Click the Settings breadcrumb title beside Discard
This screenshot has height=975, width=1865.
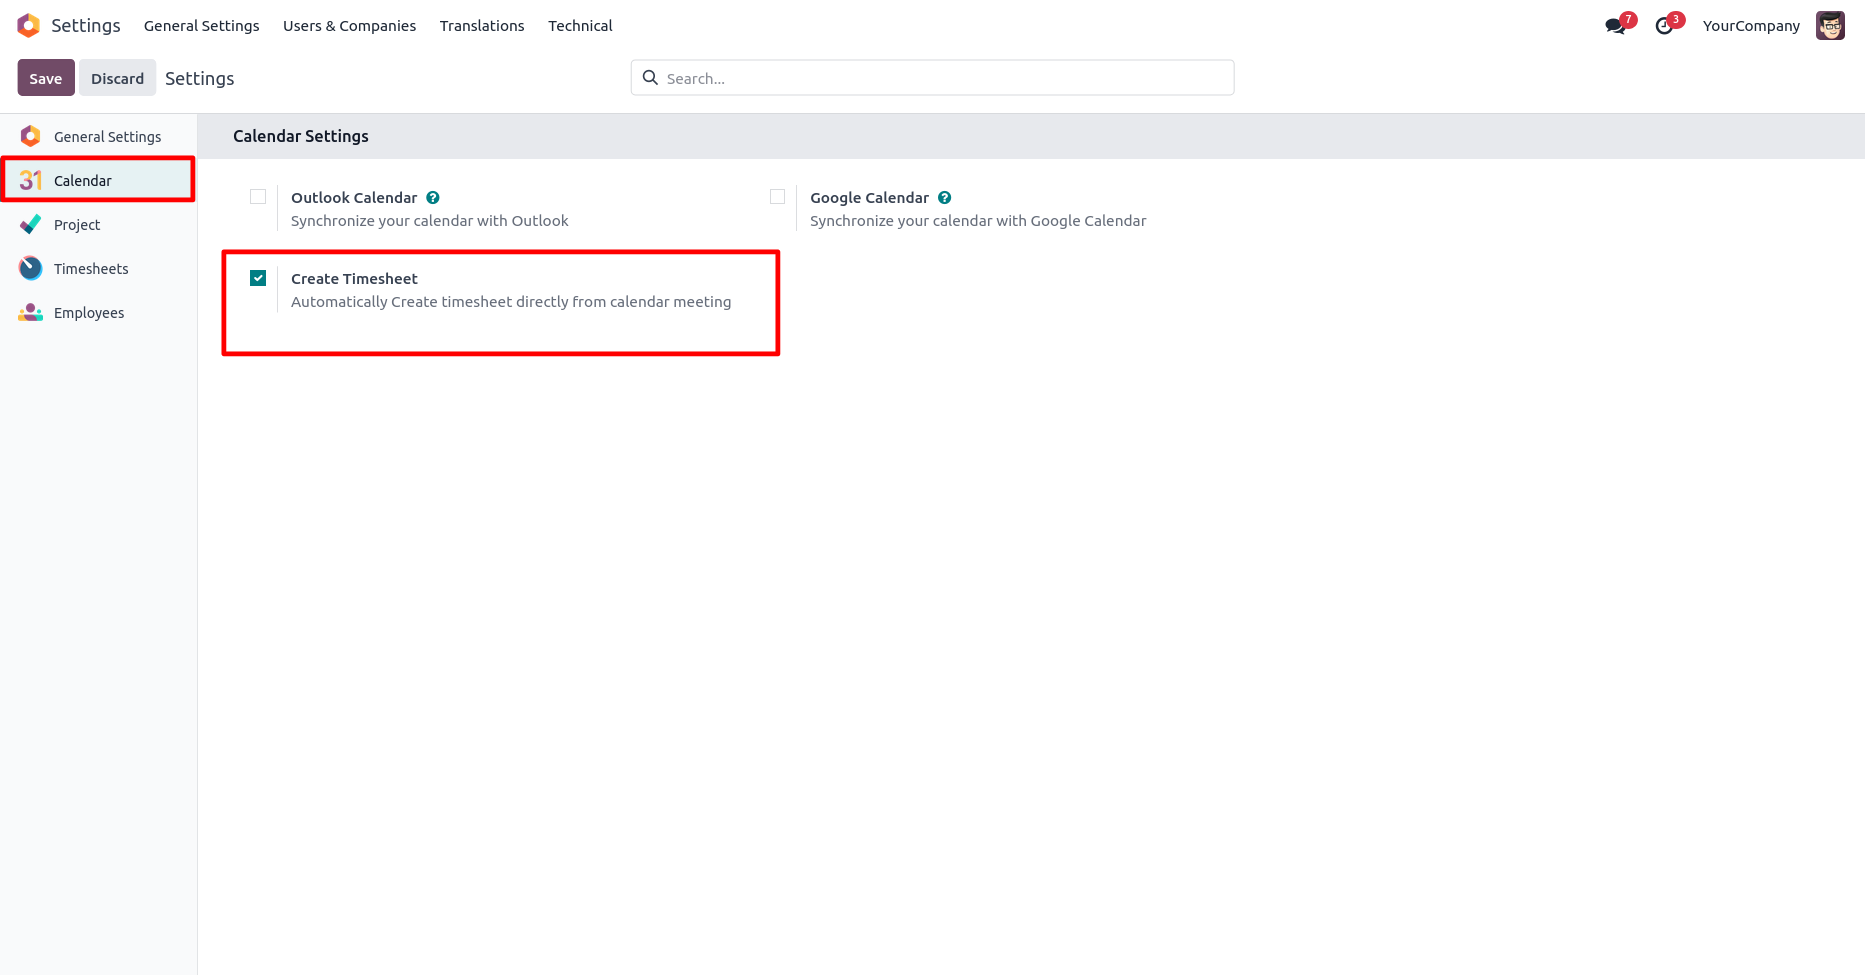coord(200,78)
